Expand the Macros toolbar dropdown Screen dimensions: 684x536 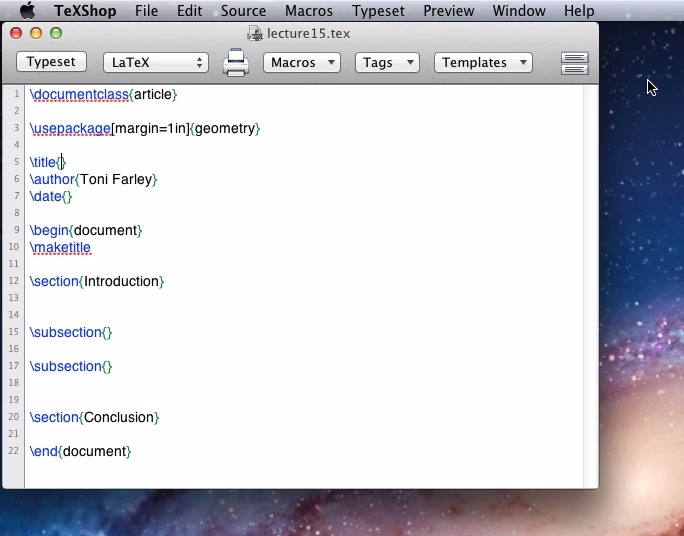click(301, 62)
